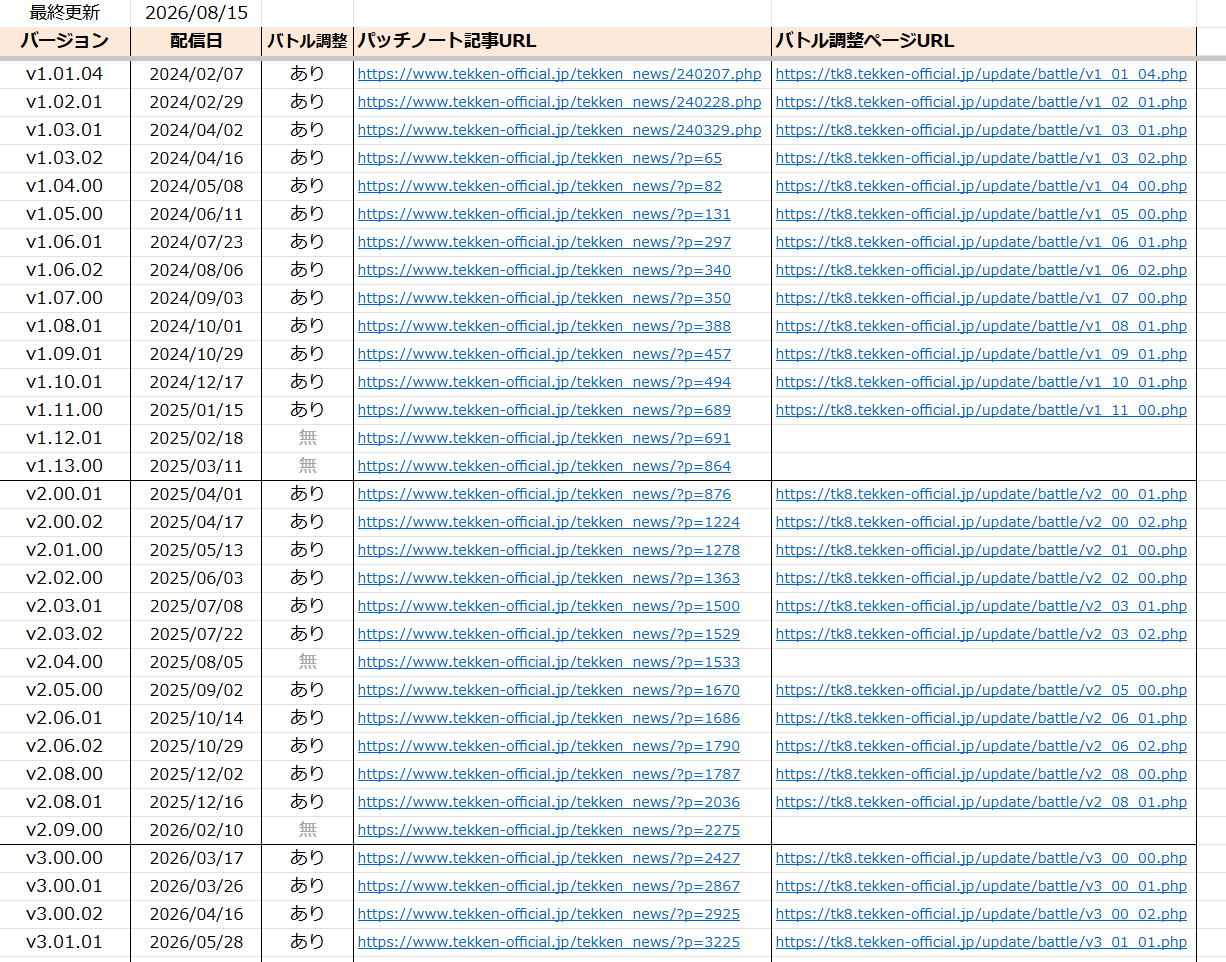Select the バトル調整 column header
The image size is (1226, 962).
[307, 41]
